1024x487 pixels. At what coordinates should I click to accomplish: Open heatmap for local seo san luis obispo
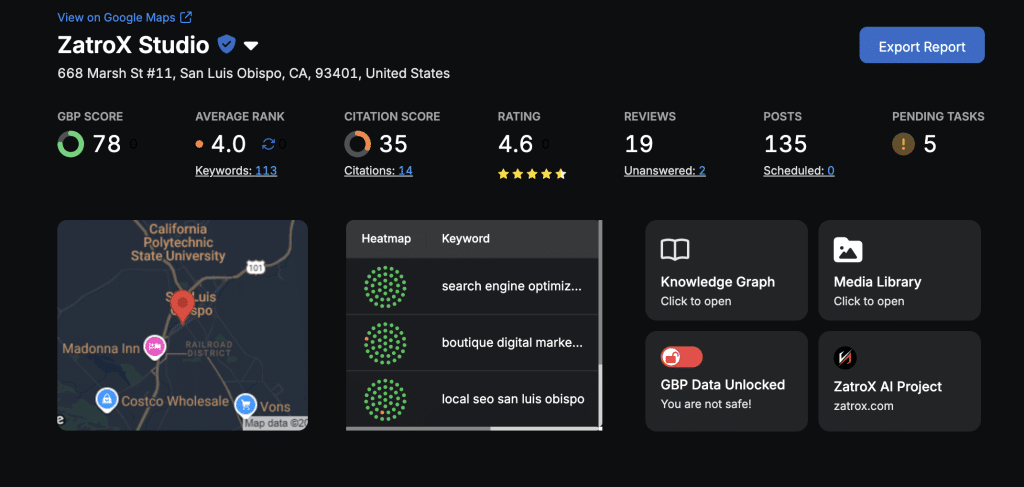pyautogui.click(x=385, y=399)
